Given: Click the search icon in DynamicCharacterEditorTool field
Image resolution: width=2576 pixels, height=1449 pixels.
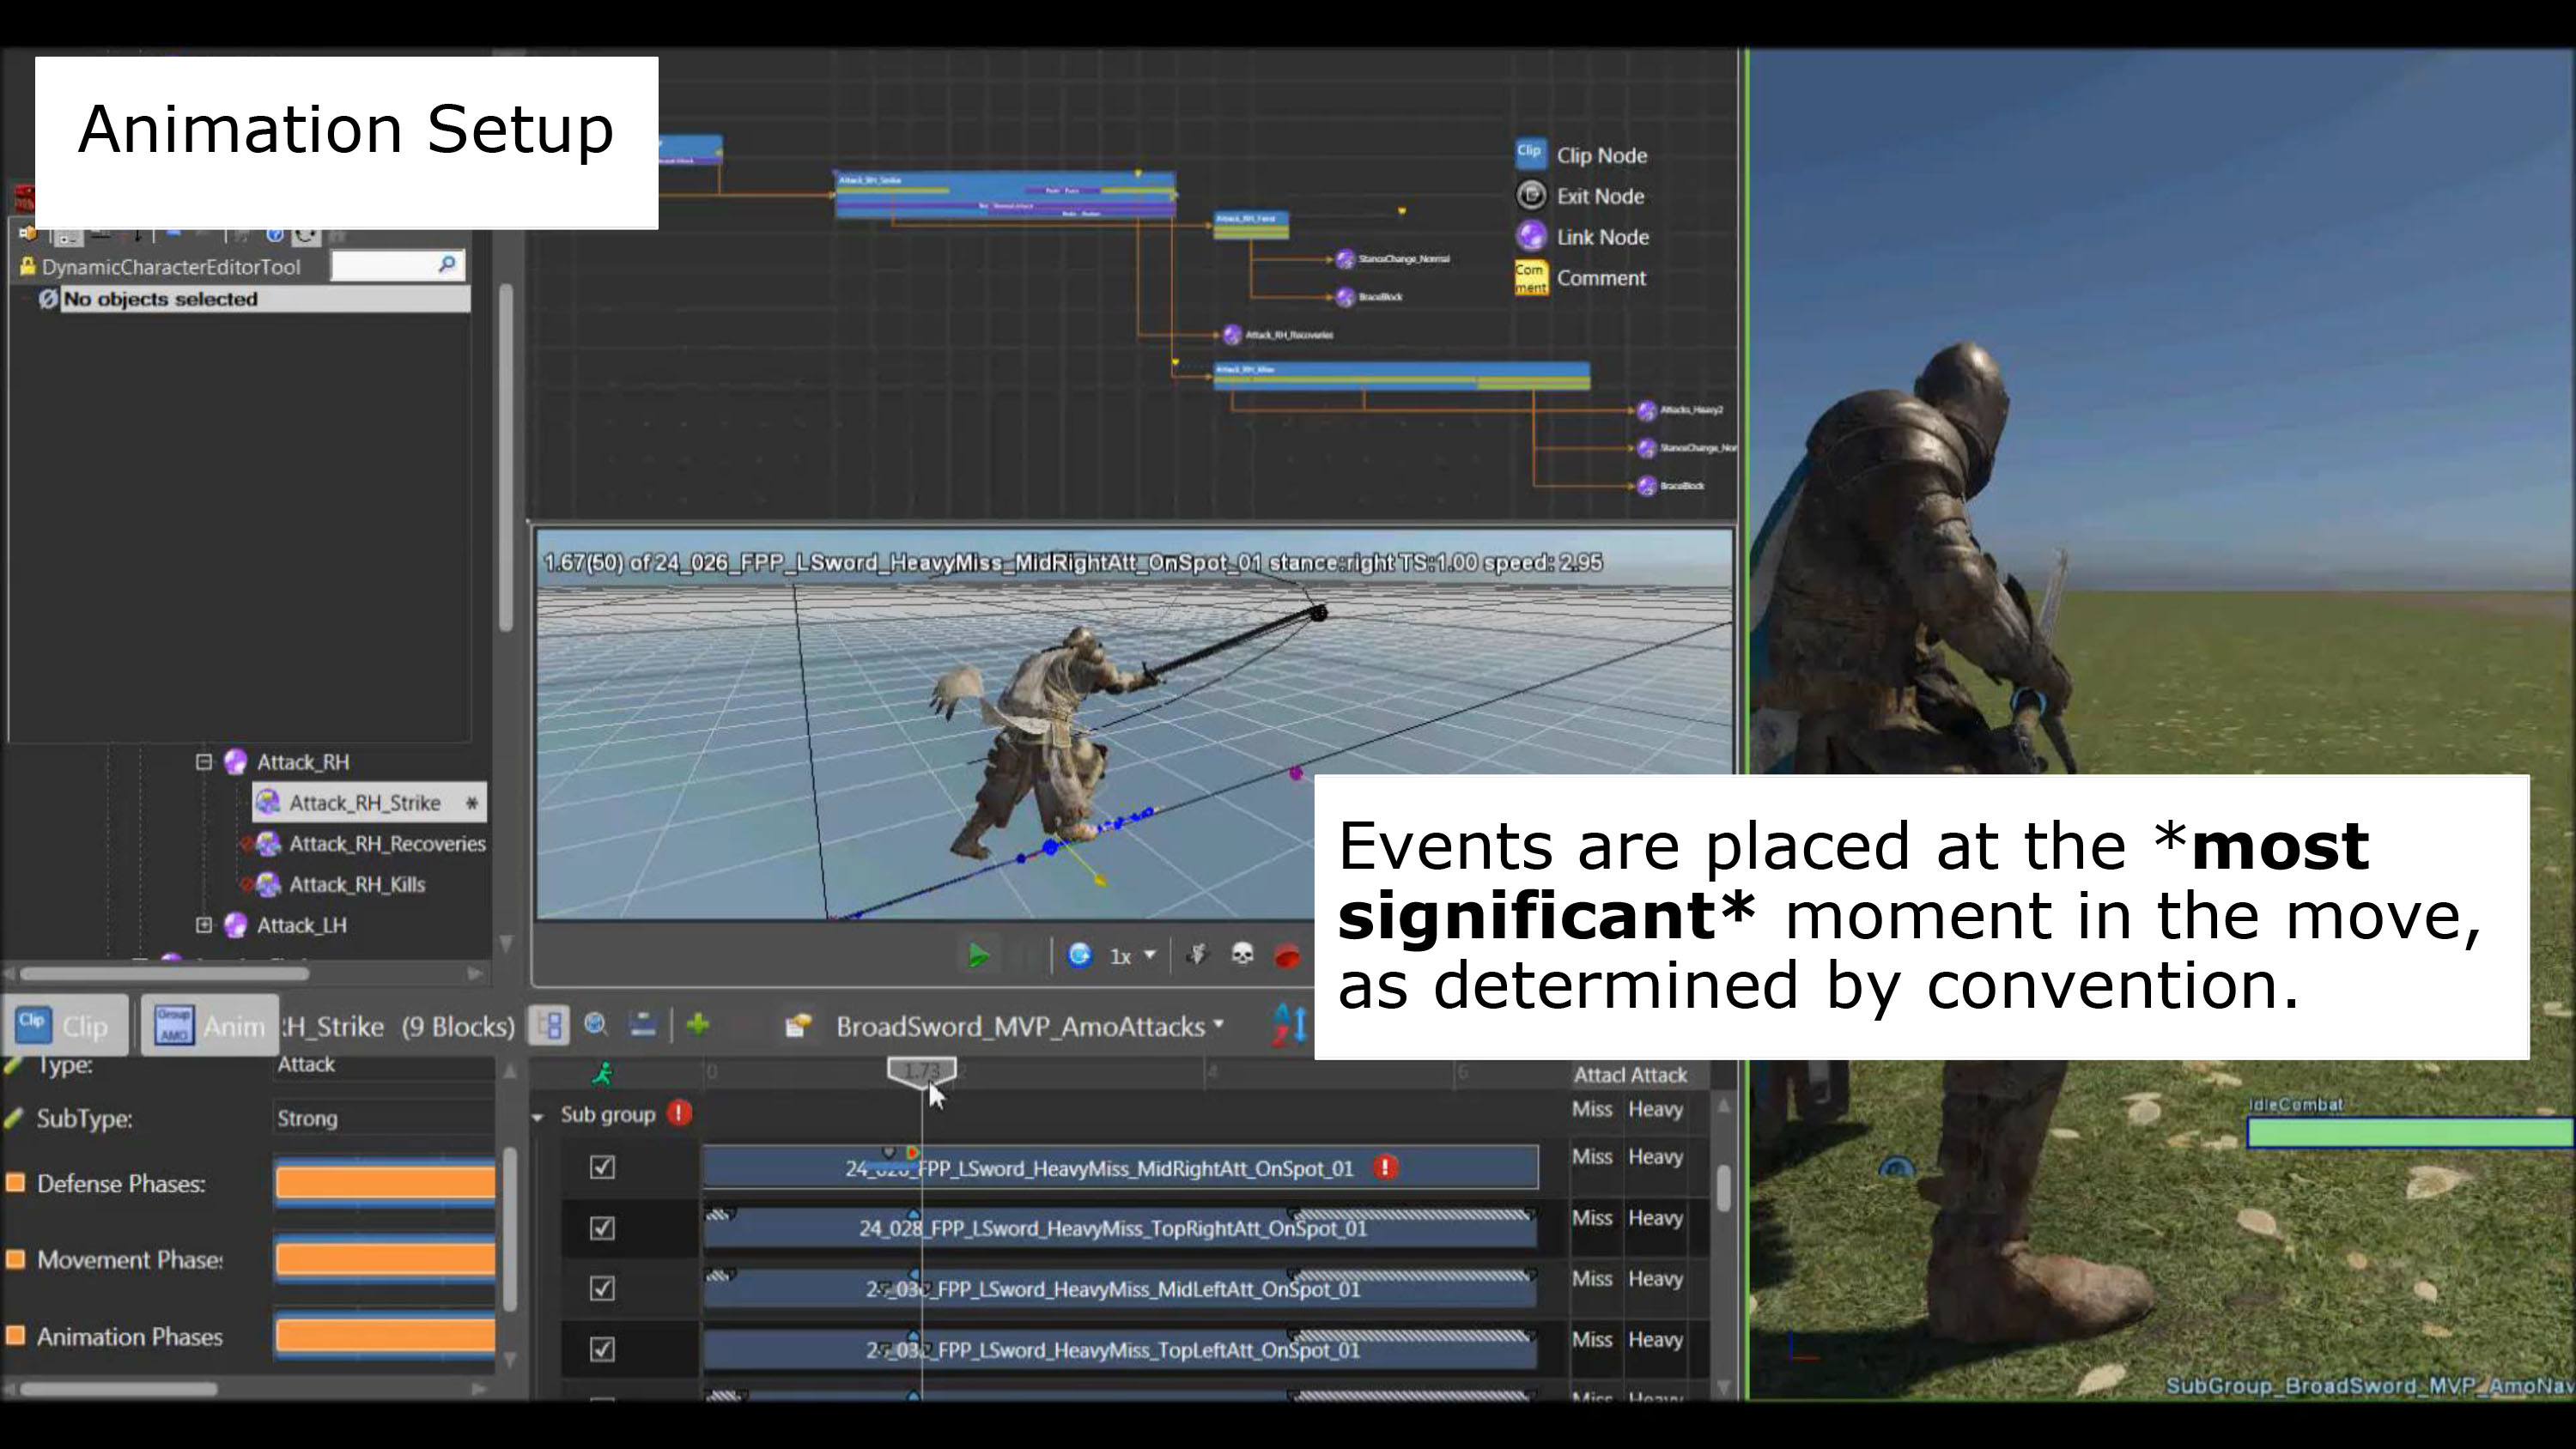Looking at the screenshot, I should [446, 265].
